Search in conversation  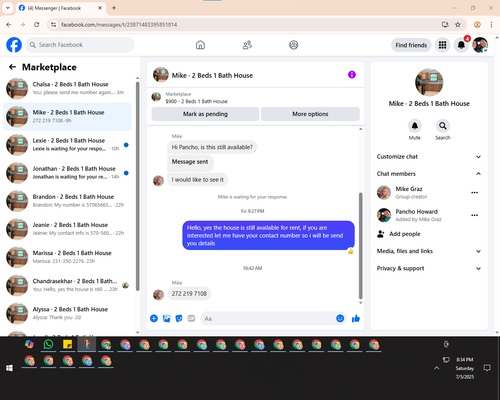(443, 126)
